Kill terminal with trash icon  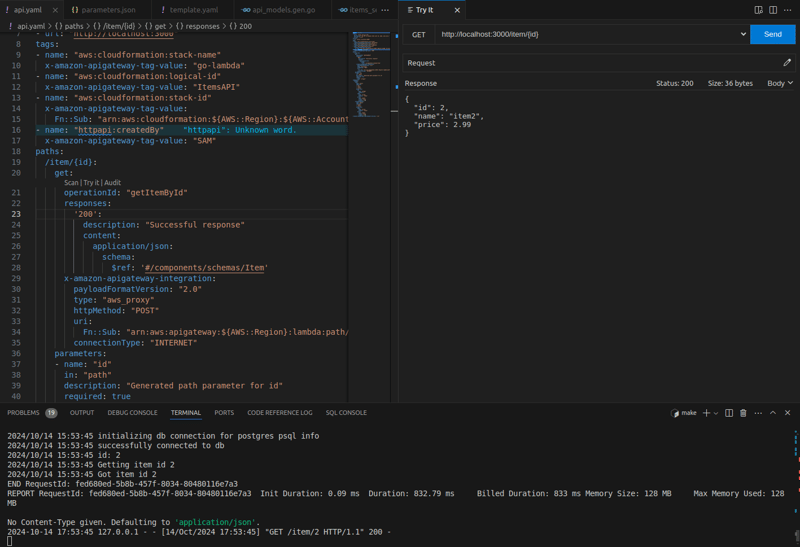(x=743, y=413)
